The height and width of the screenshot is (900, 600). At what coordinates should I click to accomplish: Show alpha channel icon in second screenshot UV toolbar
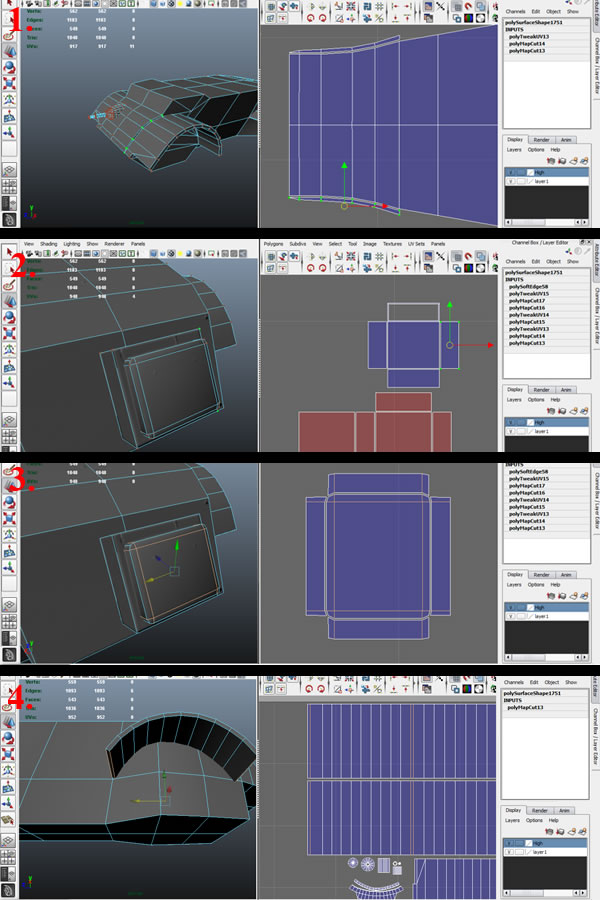point(481,267)
